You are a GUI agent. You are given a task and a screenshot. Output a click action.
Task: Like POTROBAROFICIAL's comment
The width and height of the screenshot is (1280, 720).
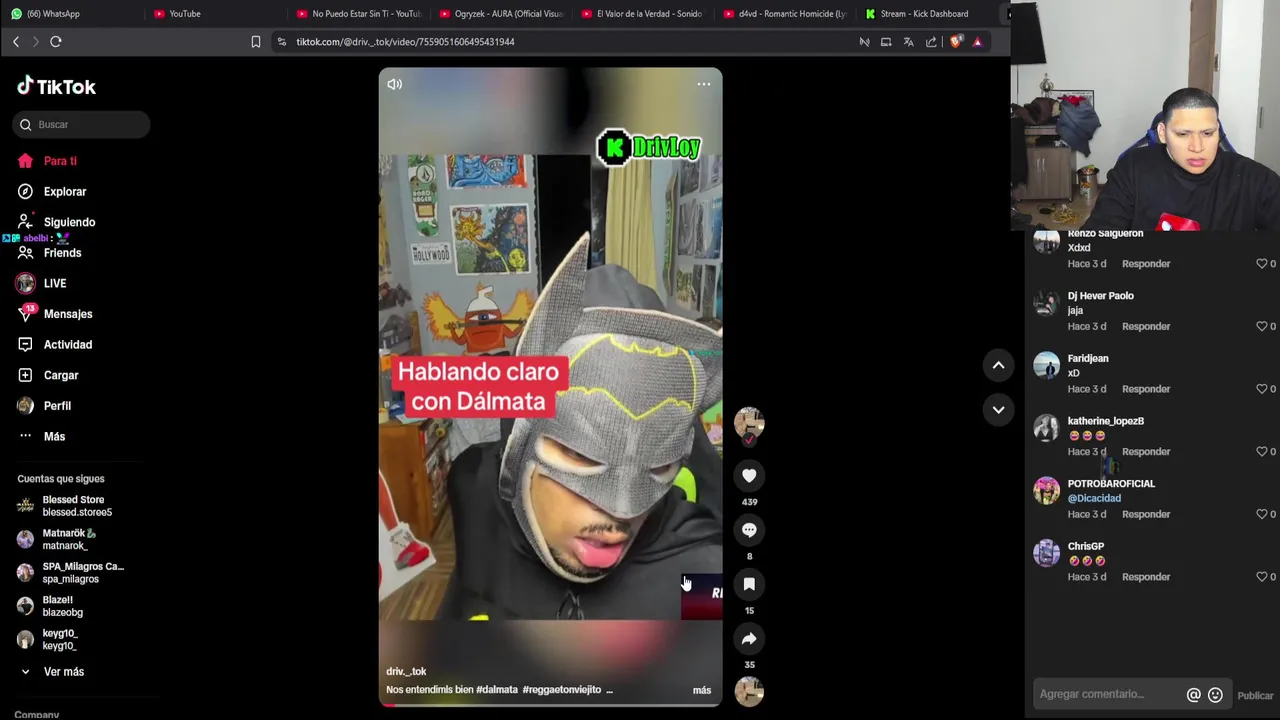coord(1262,514)
